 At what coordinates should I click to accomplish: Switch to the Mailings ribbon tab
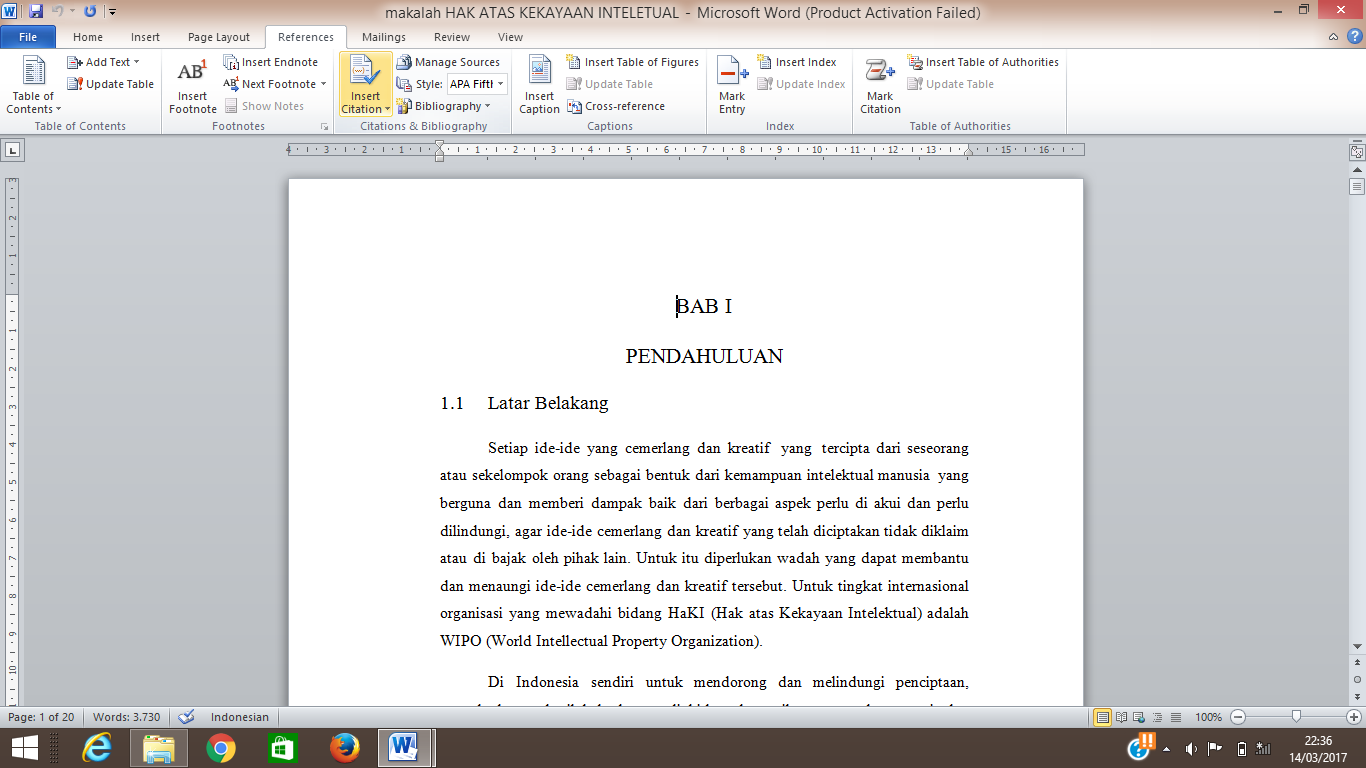[x=384, y=37]
